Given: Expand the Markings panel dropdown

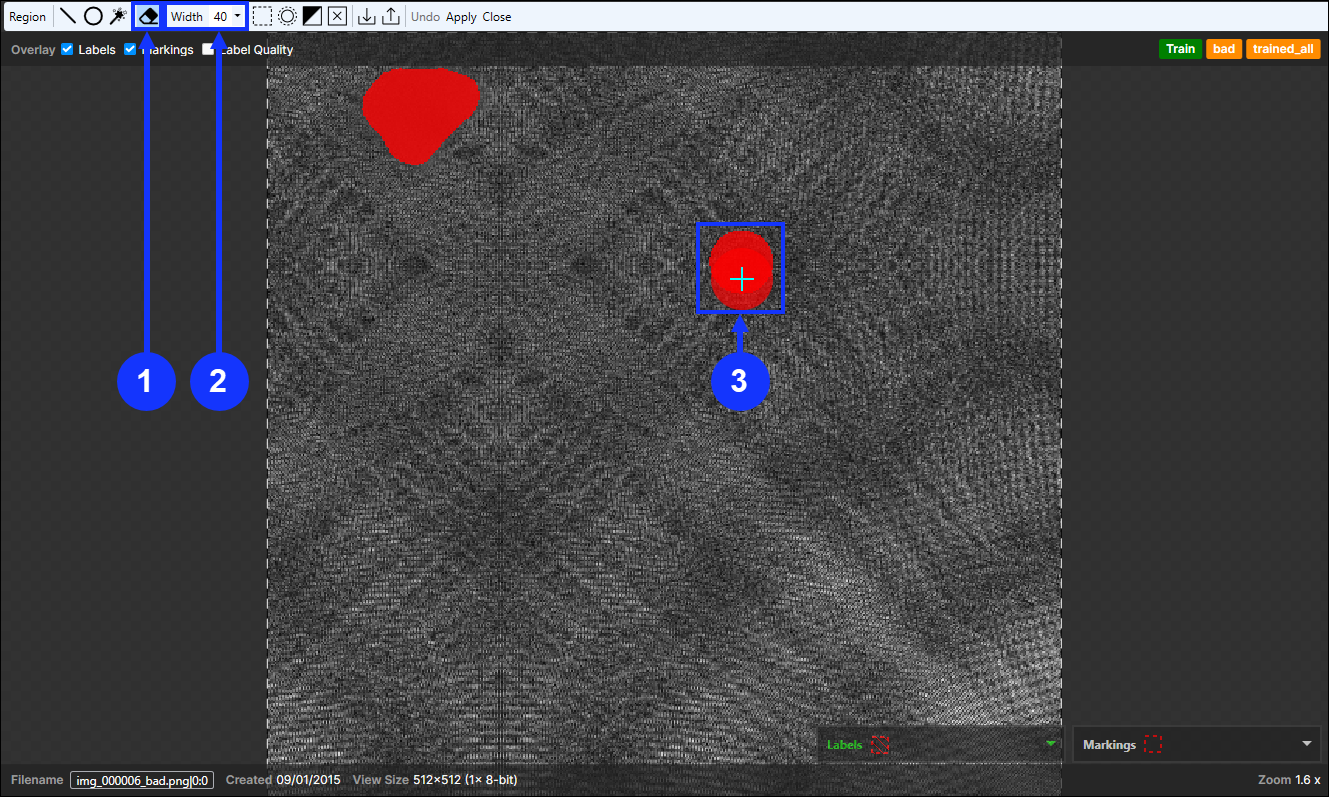Looking at the screenshot, I should tap(1306, 744).
